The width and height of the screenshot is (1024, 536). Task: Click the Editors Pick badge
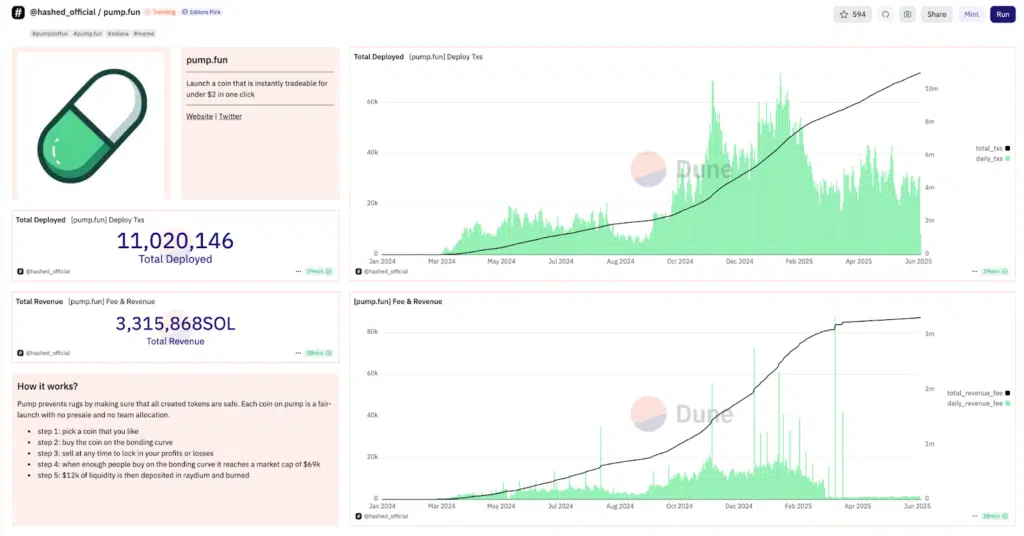click(201, 12)
